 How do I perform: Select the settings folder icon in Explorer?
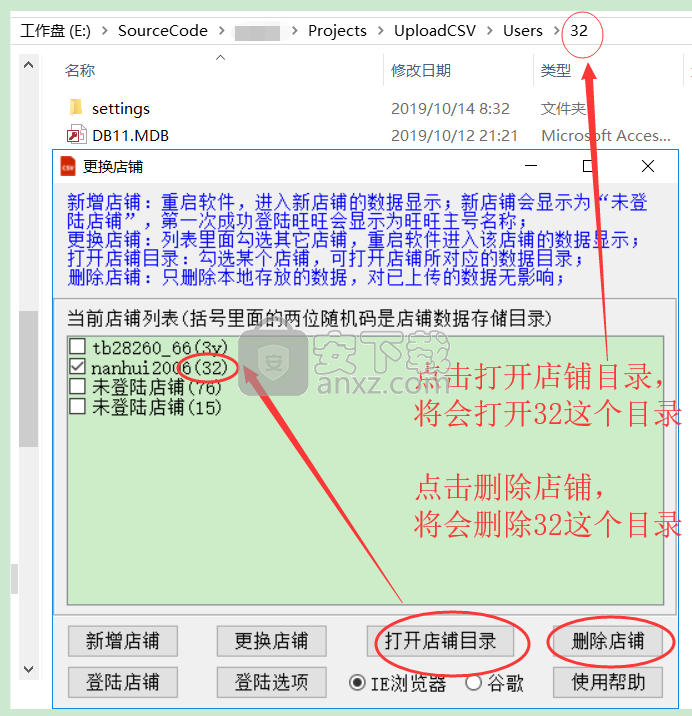click(76, 108)
